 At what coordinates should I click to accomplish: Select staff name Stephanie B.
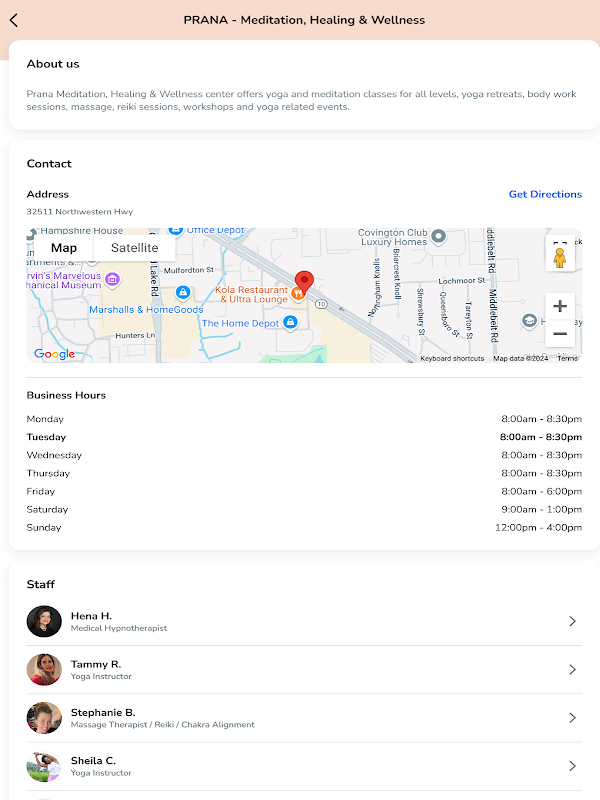click(x=103, y=712)
